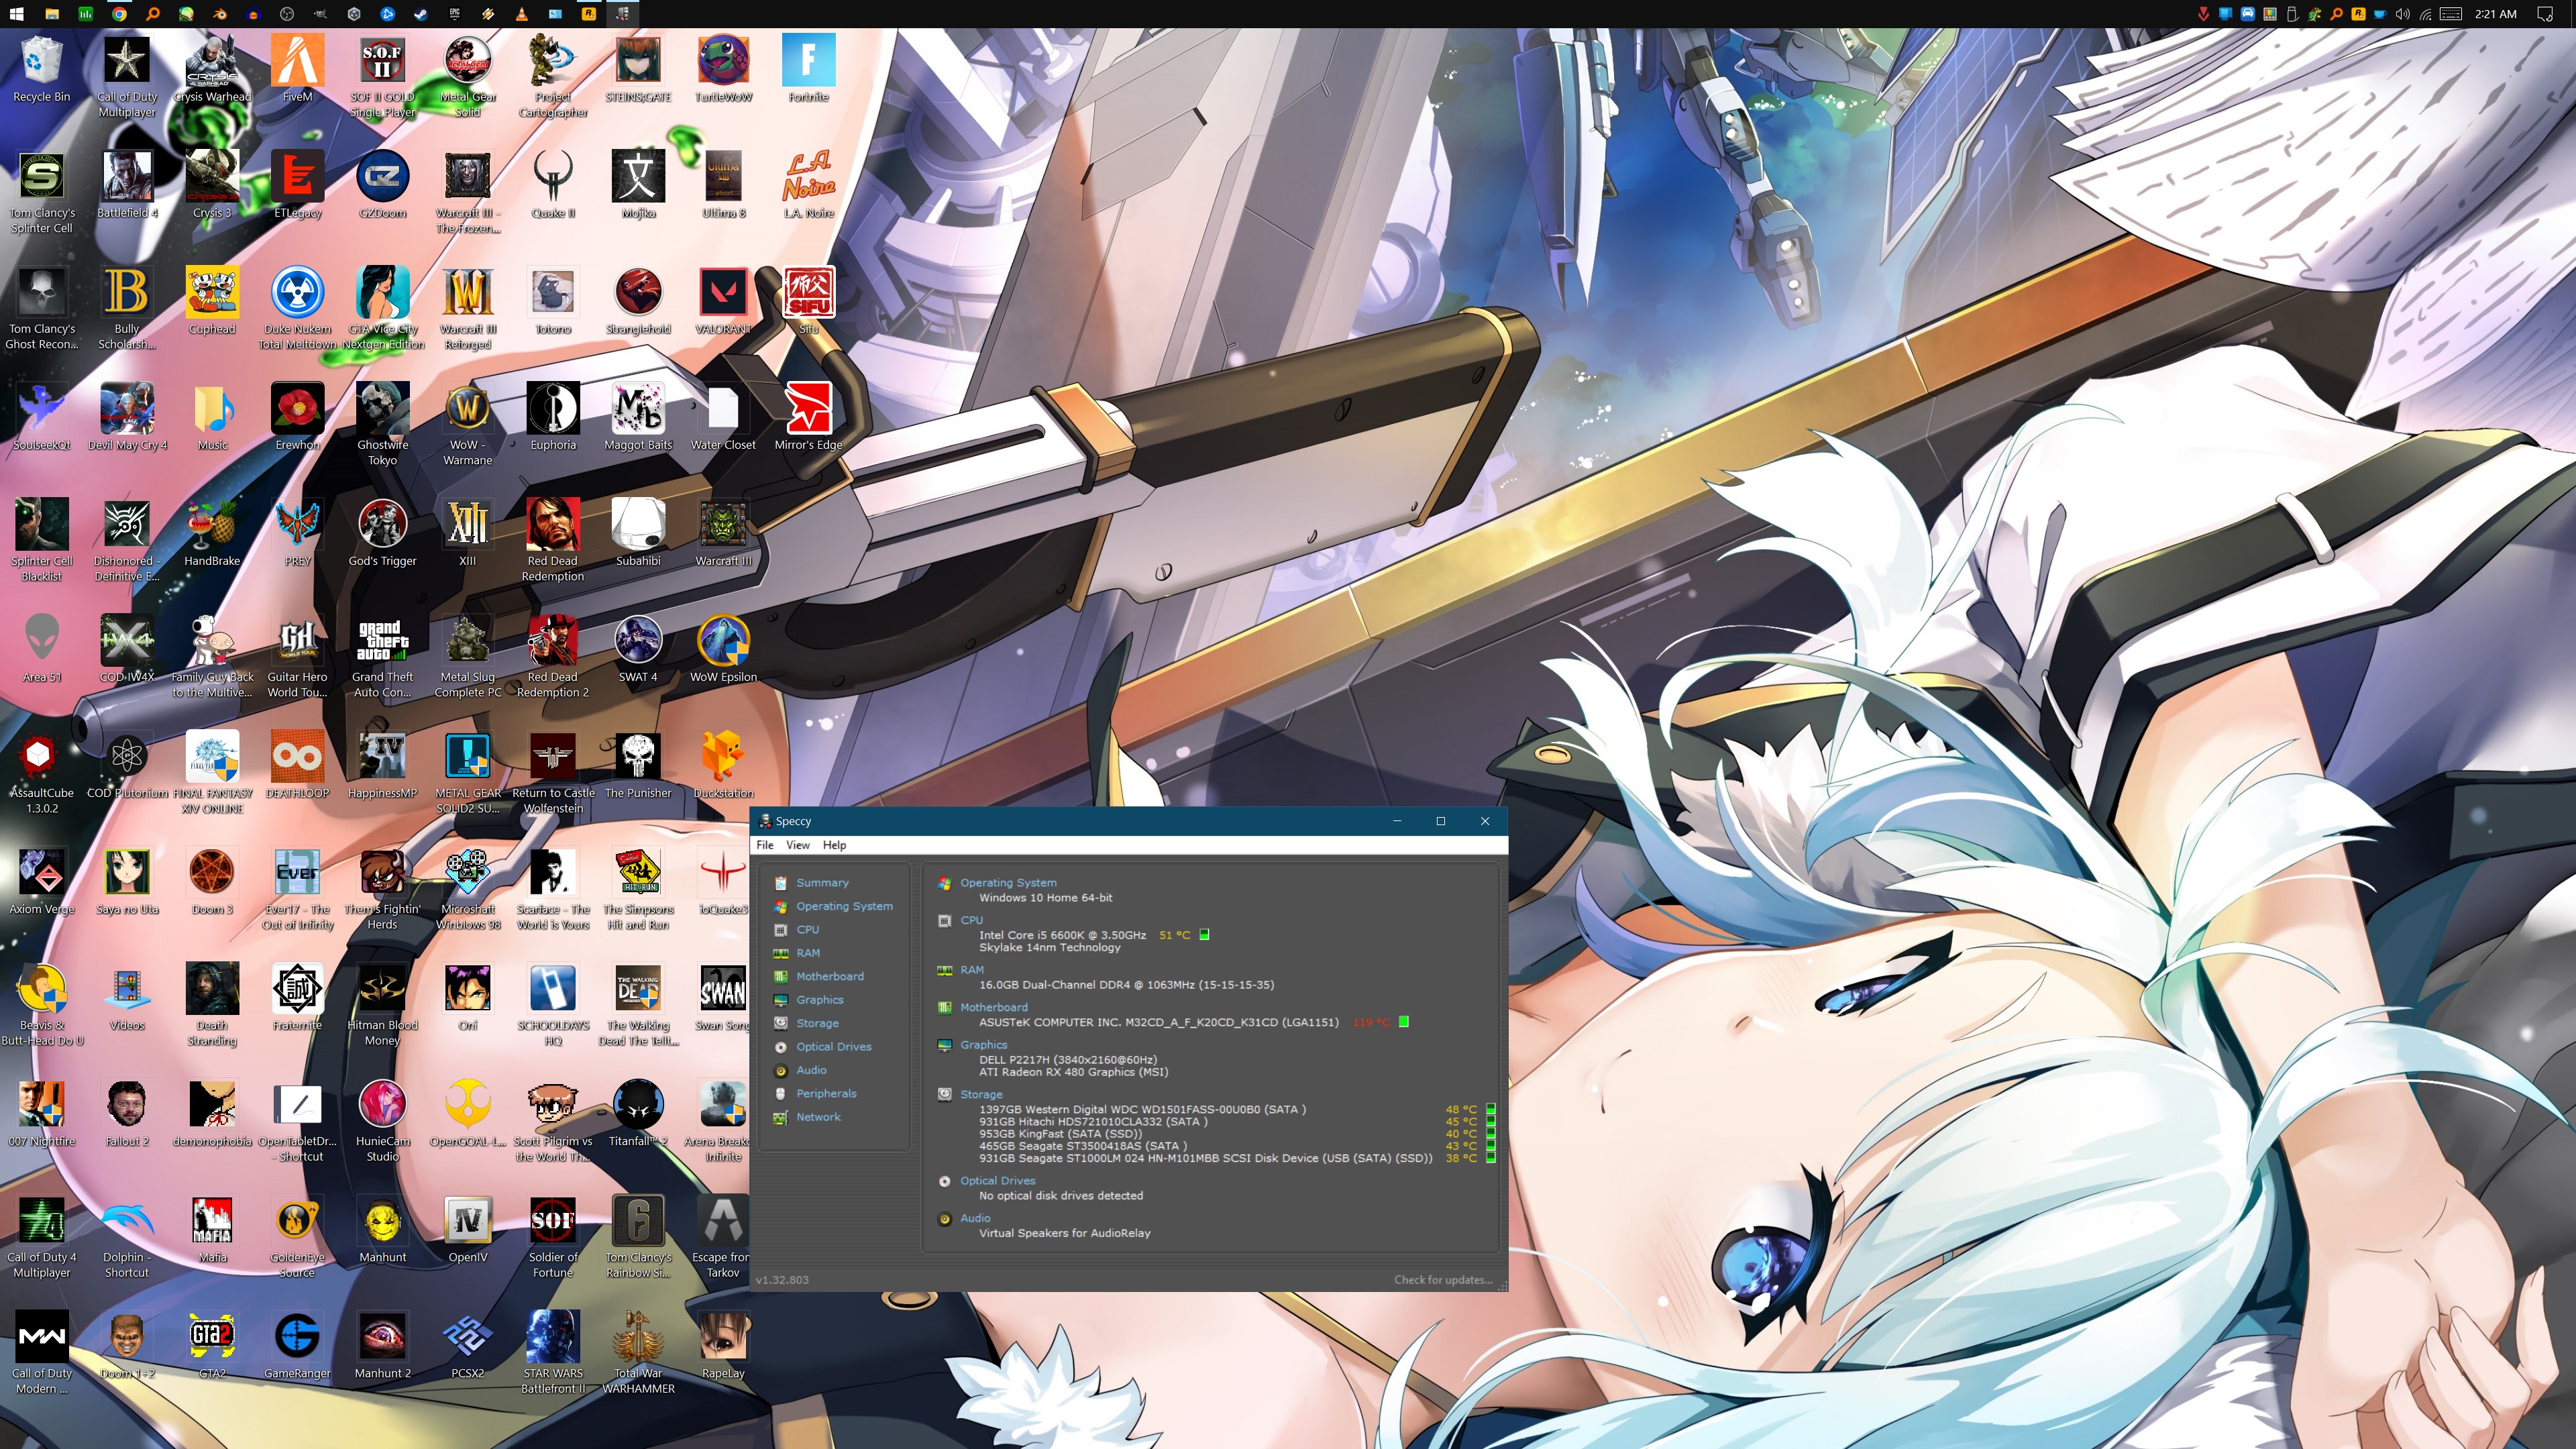Click Check for updates in Speccy

[1443, 1280]
